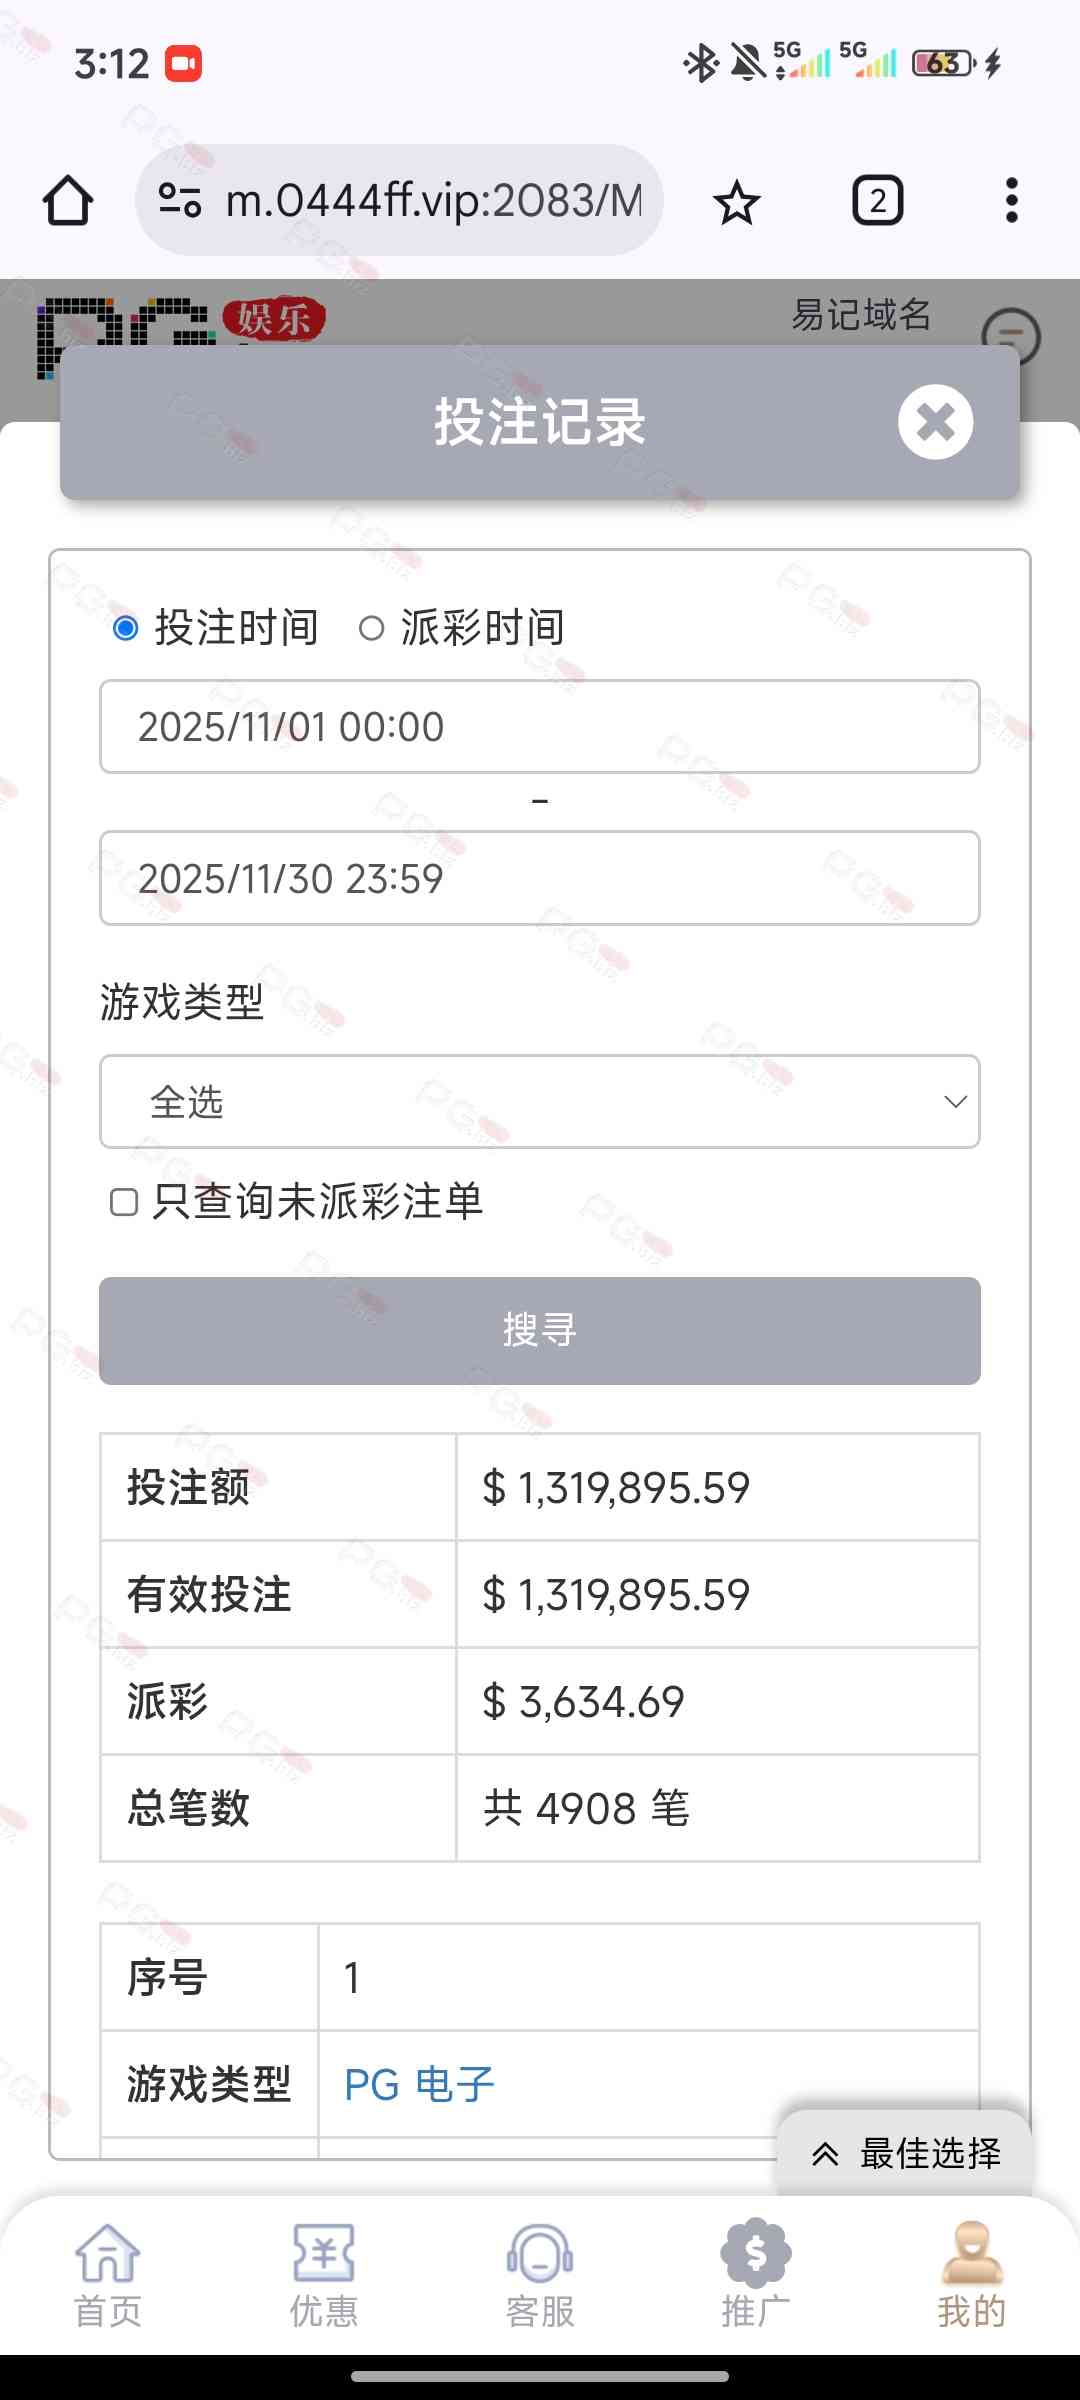Select the 投注时间 radio button
This screenshot has width=1080, height=2400.
[126, 628]
